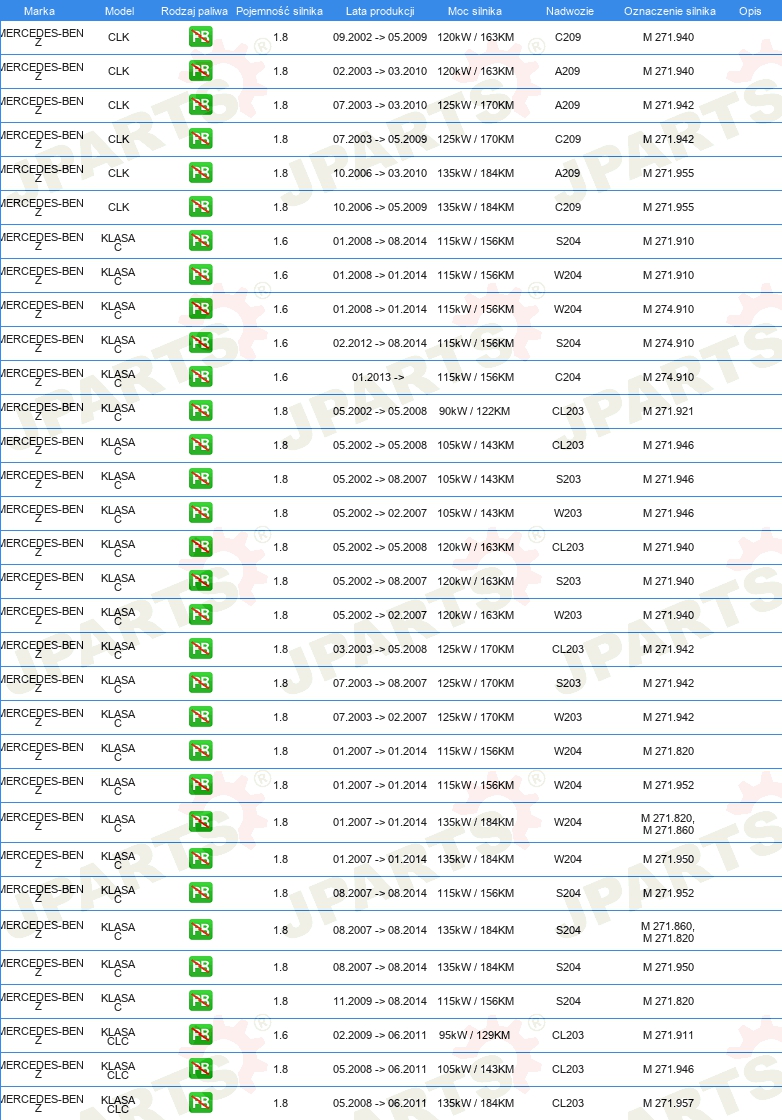Select the engine code cell M 271.911
Screen dimensions: 782x1120
coord(668,1035)
